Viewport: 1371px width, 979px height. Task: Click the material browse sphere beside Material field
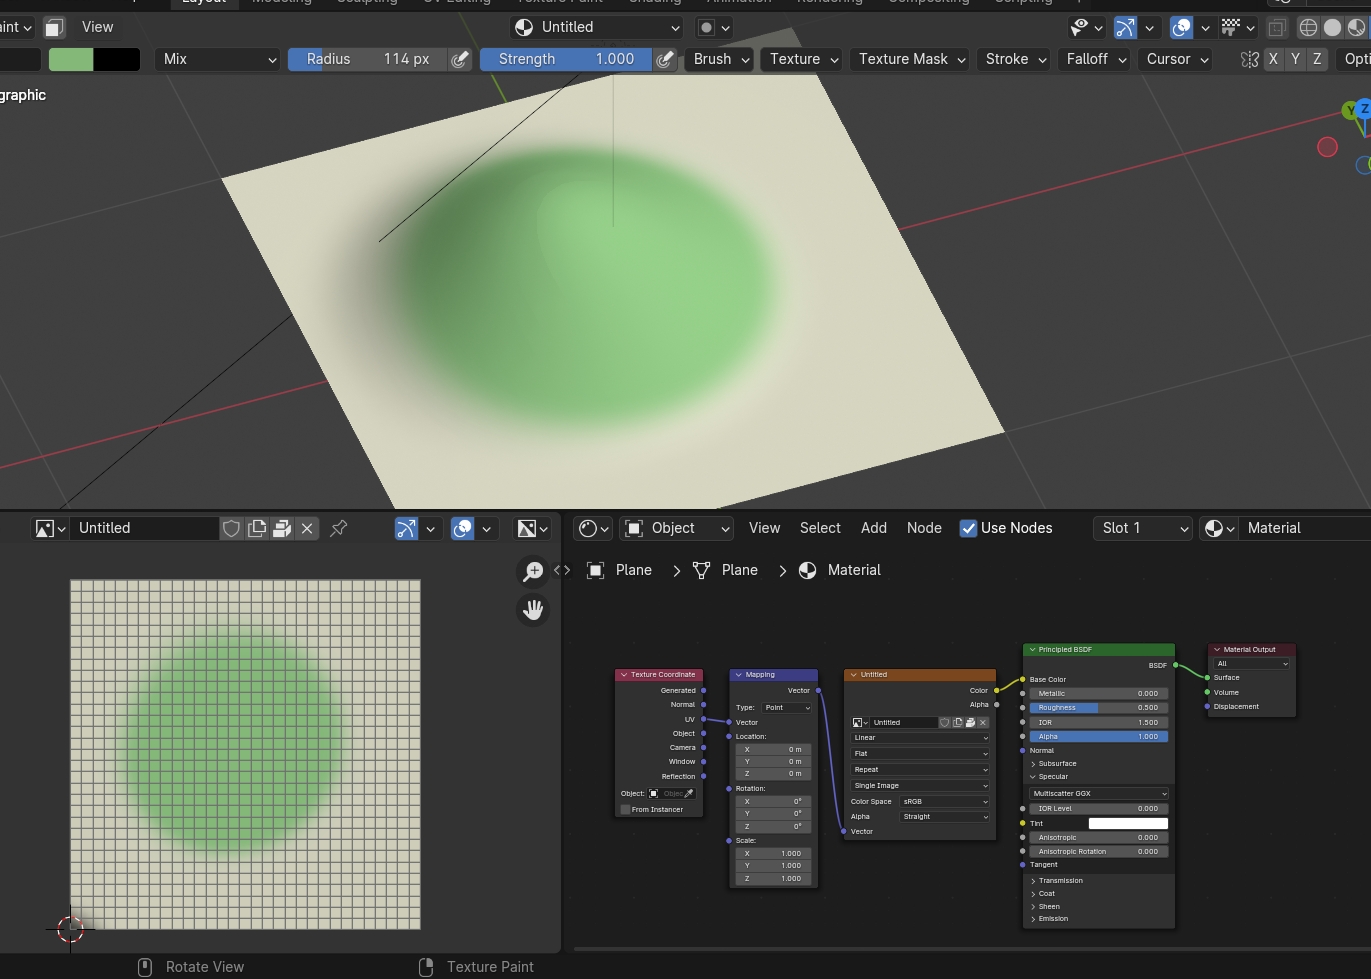click(x=1220, y=528)
